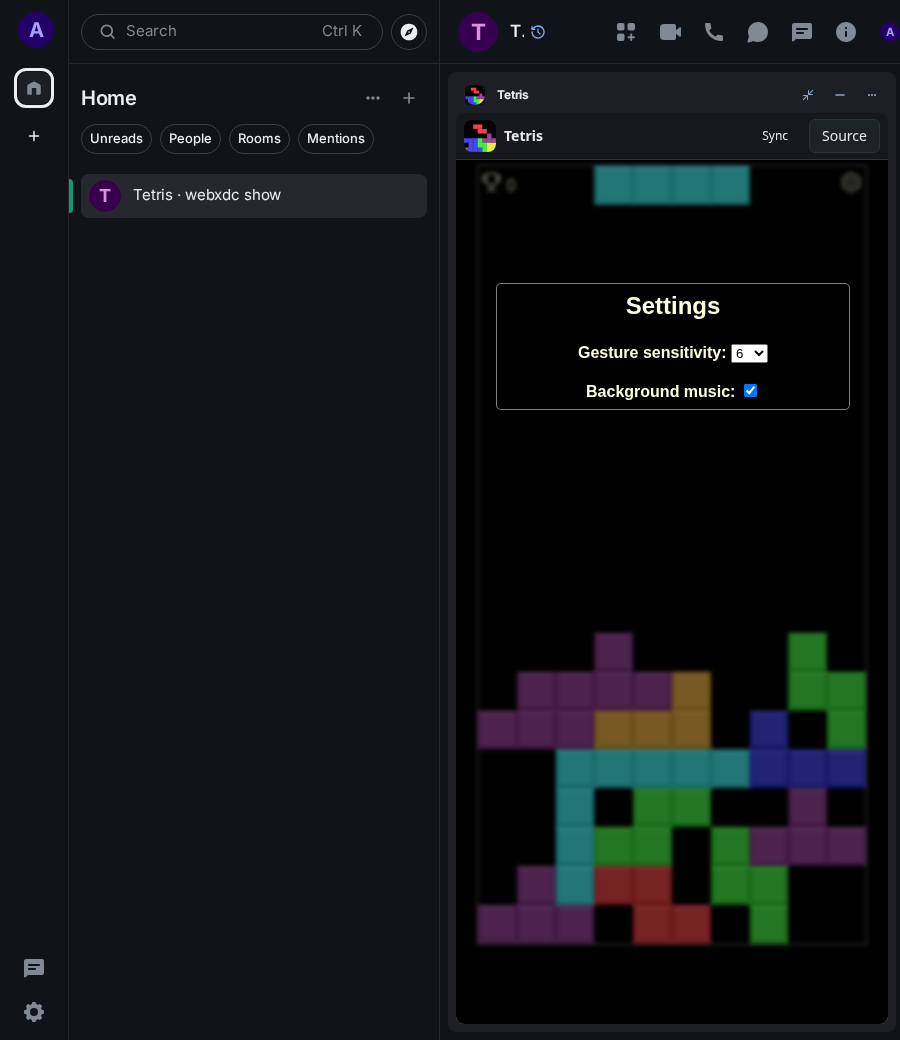The image size is (900, 1040).
Task: Click the Tetris icon in the widget title bar
Action: pyautogui.click(x=475, y=95)
